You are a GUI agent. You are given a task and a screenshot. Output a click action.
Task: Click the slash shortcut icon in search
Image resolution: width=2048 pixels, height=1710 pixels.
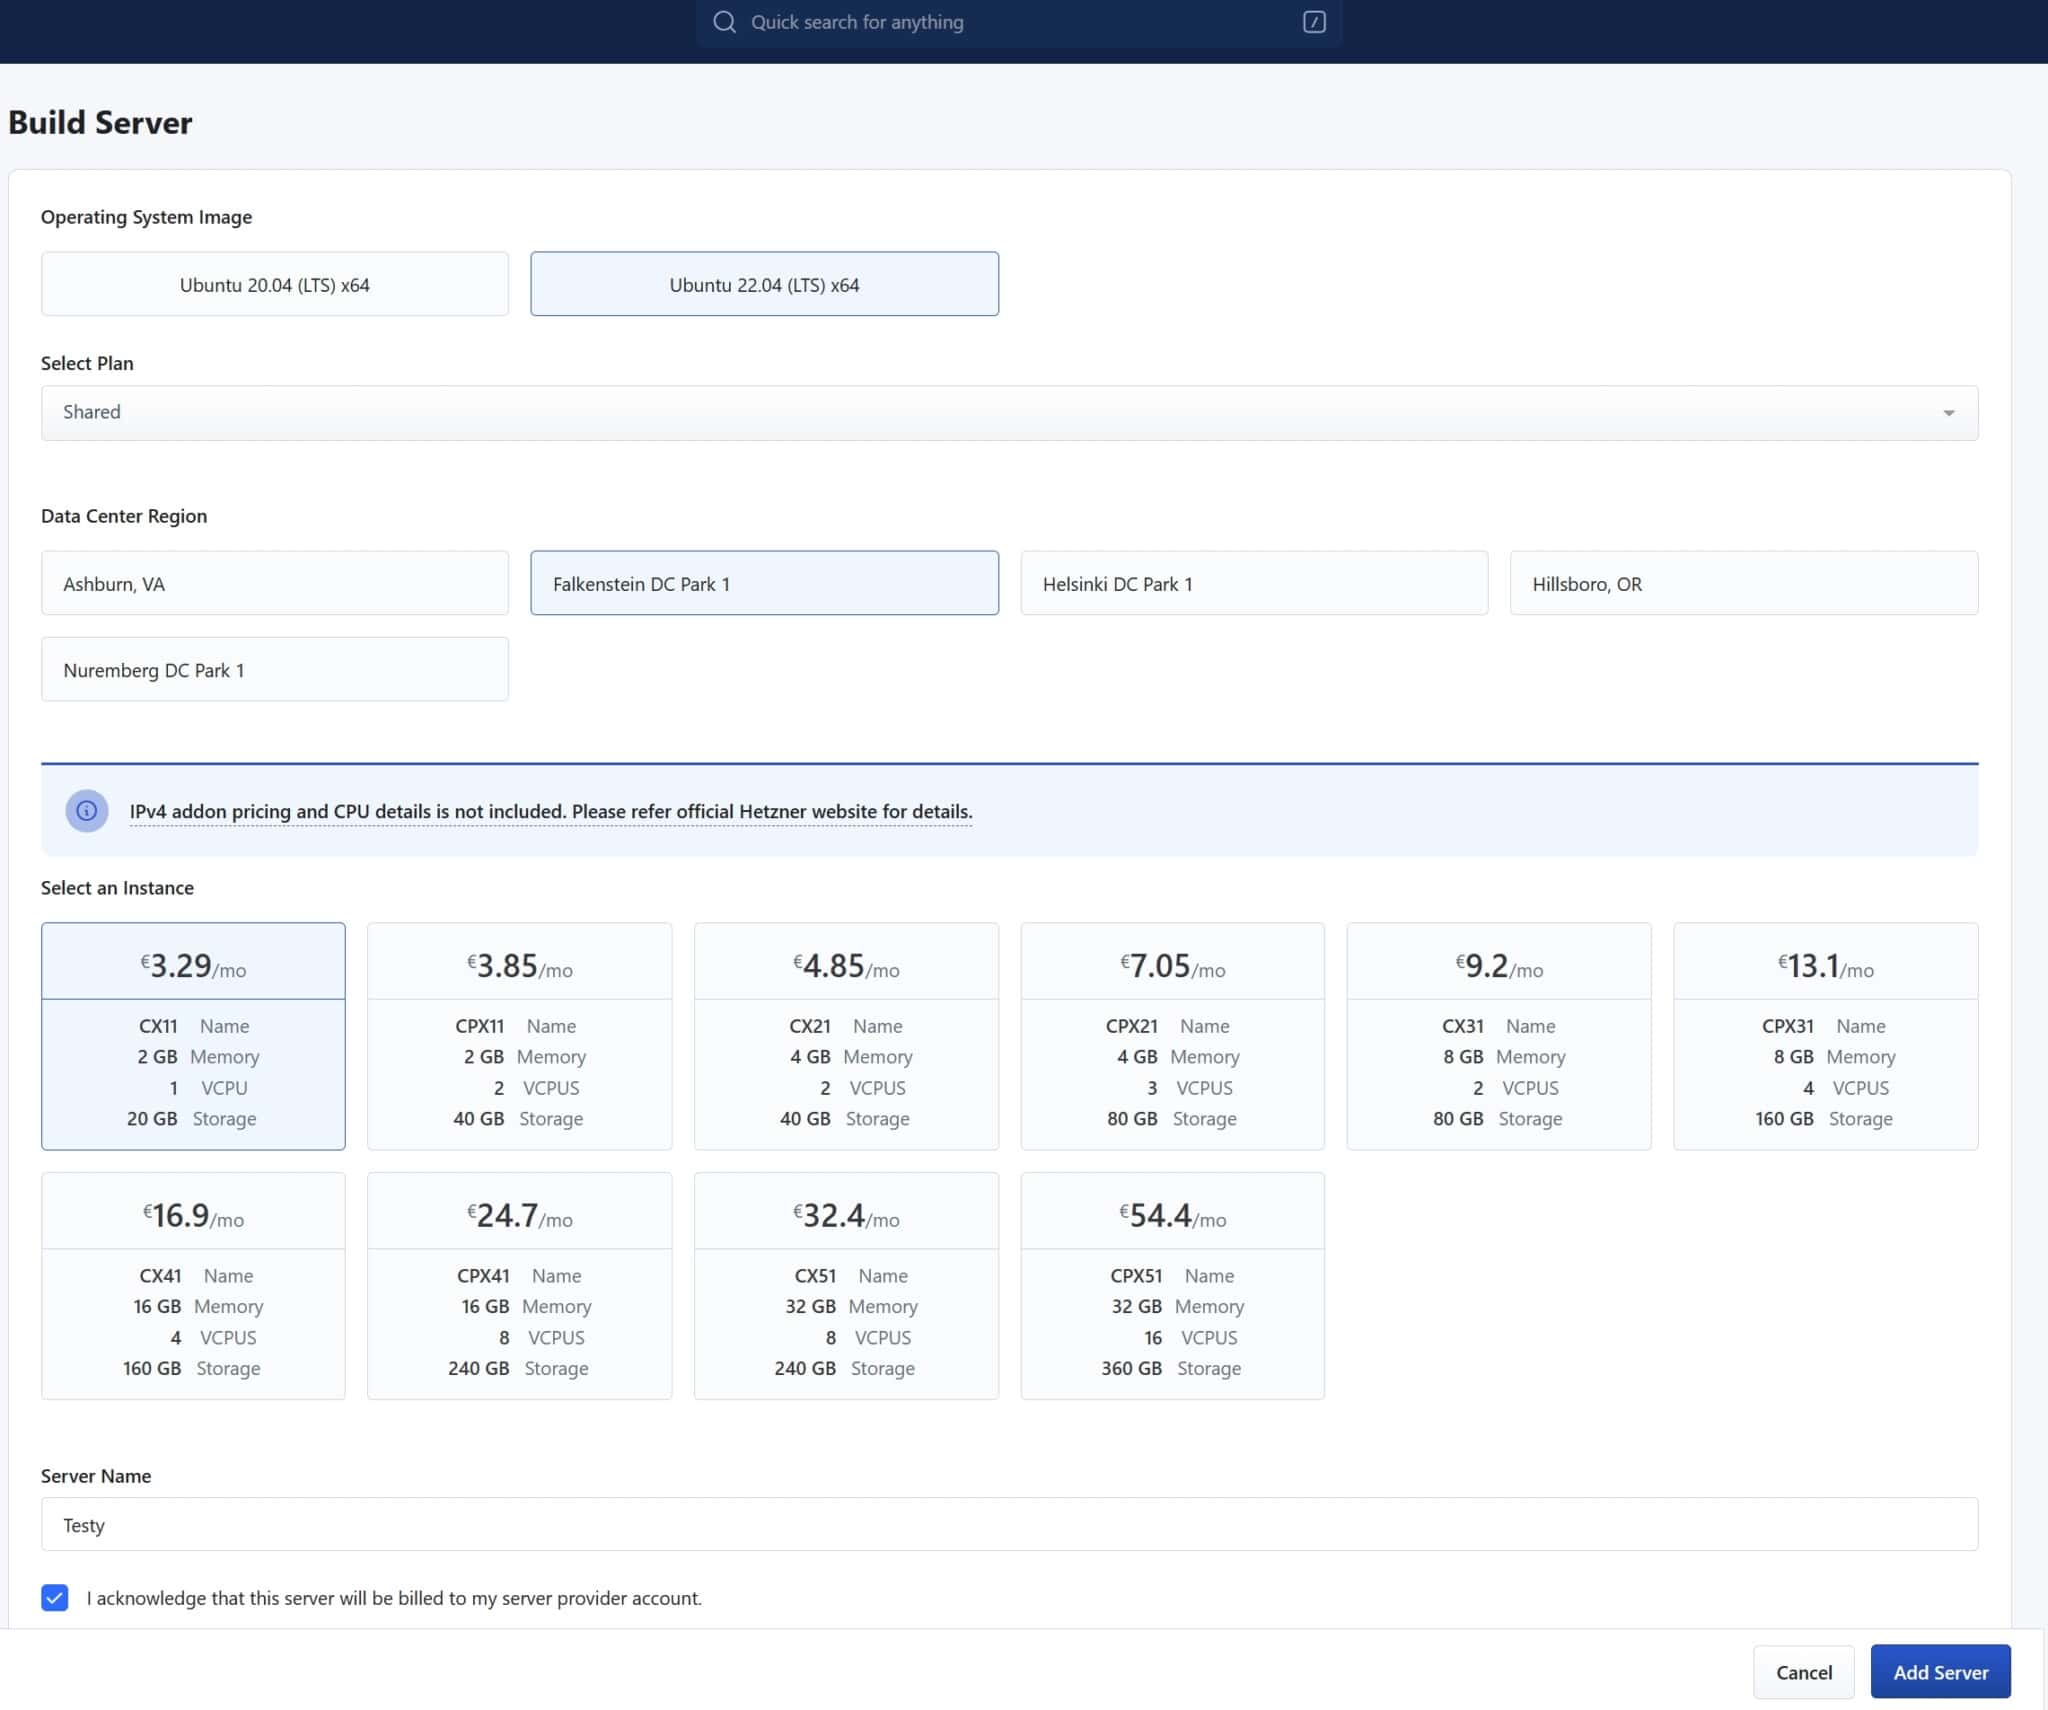[x=1314, y=22]
